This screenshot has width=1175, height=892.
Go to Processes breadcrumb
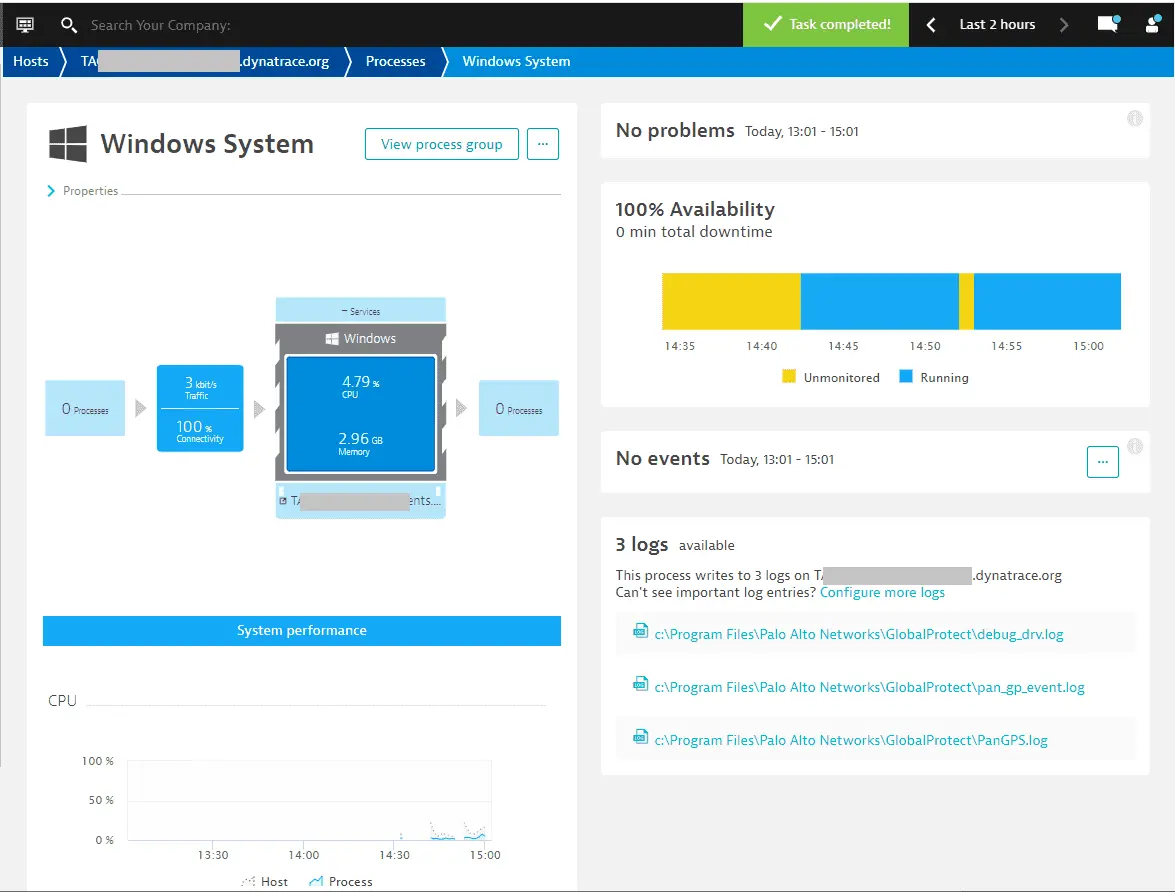395,61
